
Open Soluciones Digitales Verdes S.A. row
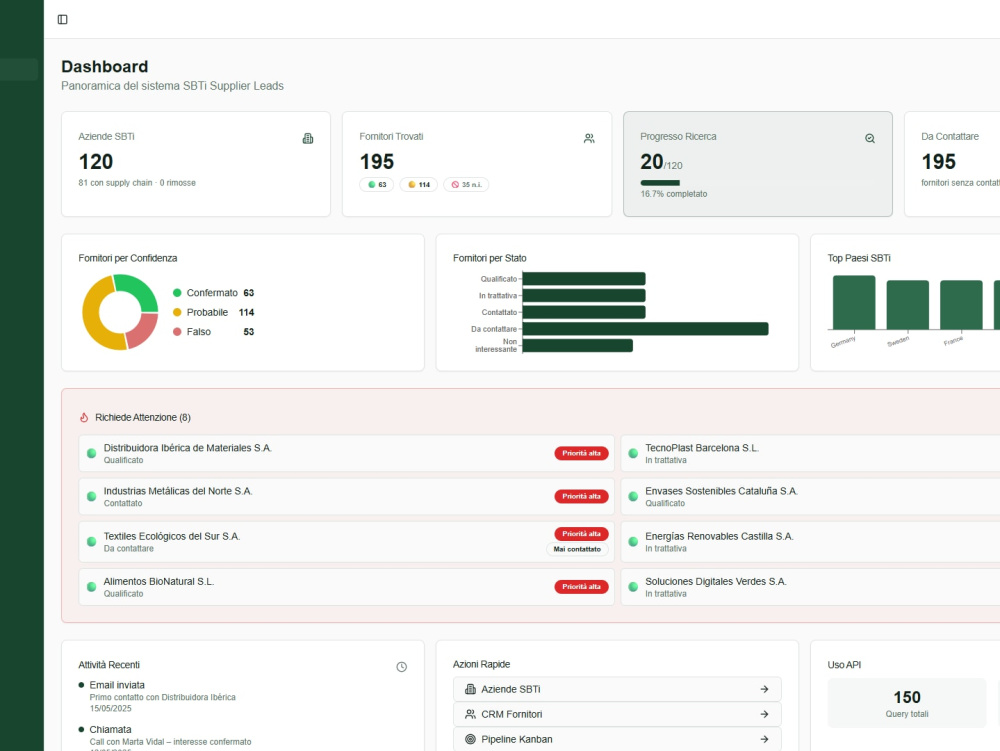click(810, 587)
